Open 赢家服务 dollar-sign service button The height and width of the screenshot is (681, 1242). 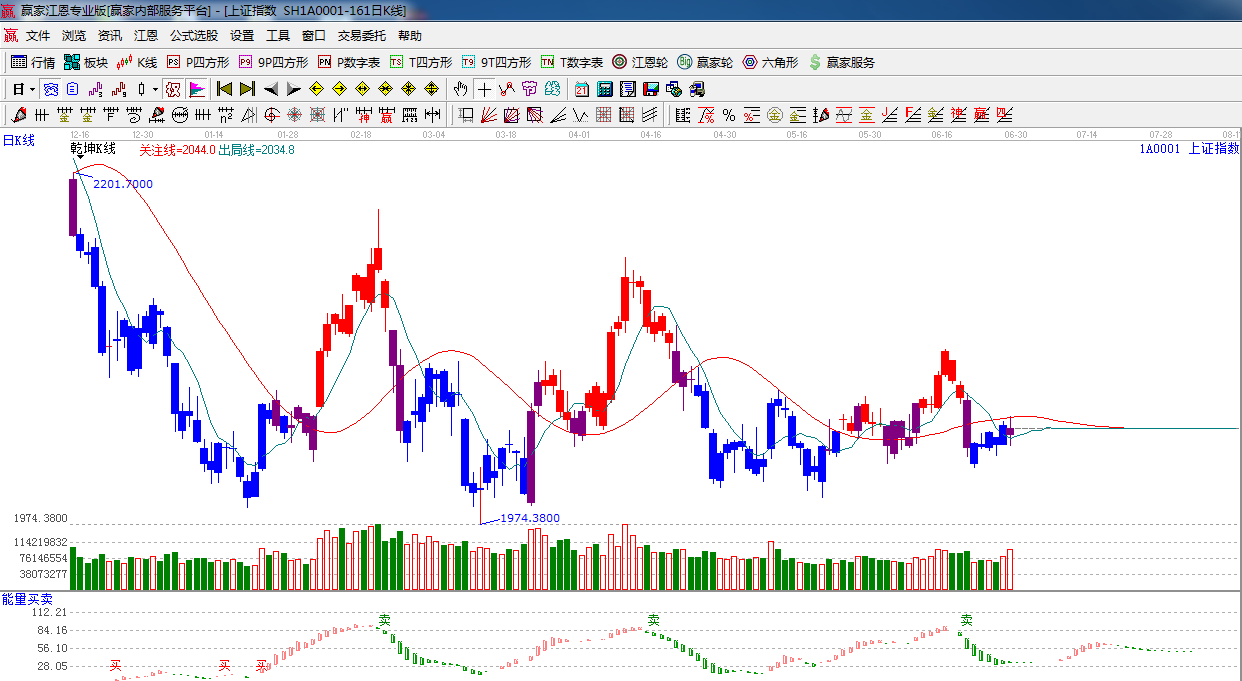[841, 62]
